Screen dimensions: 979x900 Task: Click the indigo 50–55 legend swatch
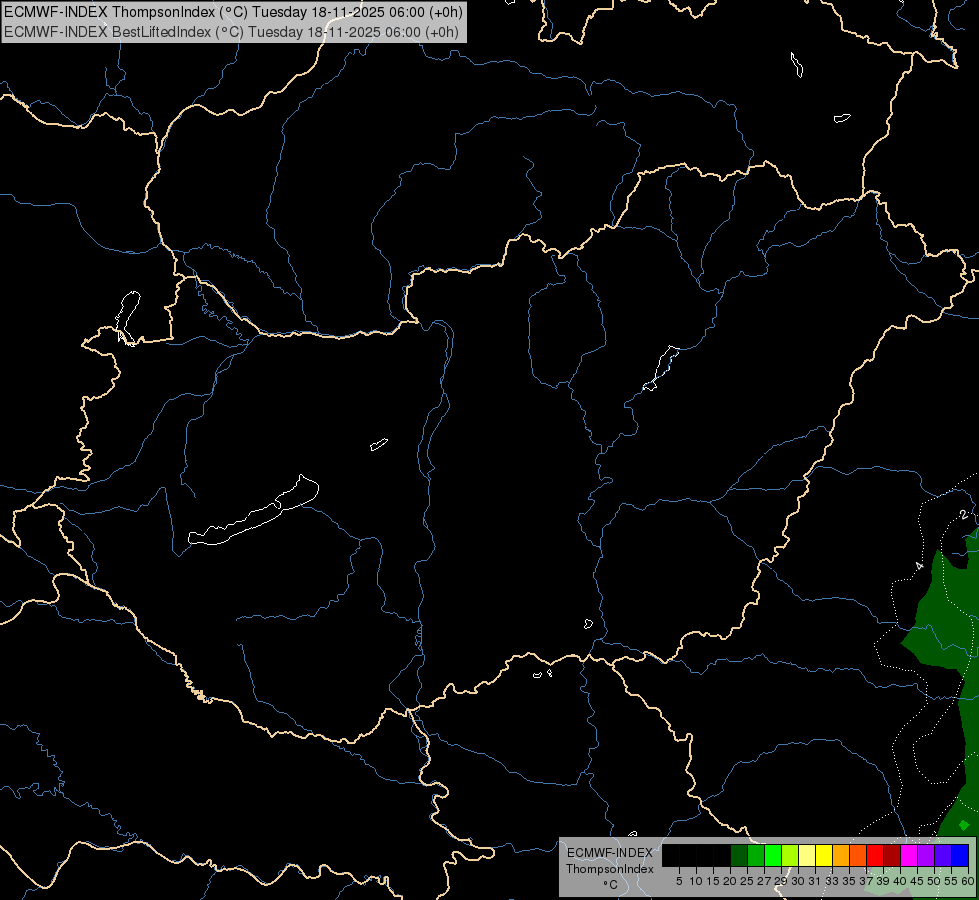(943, 855)
